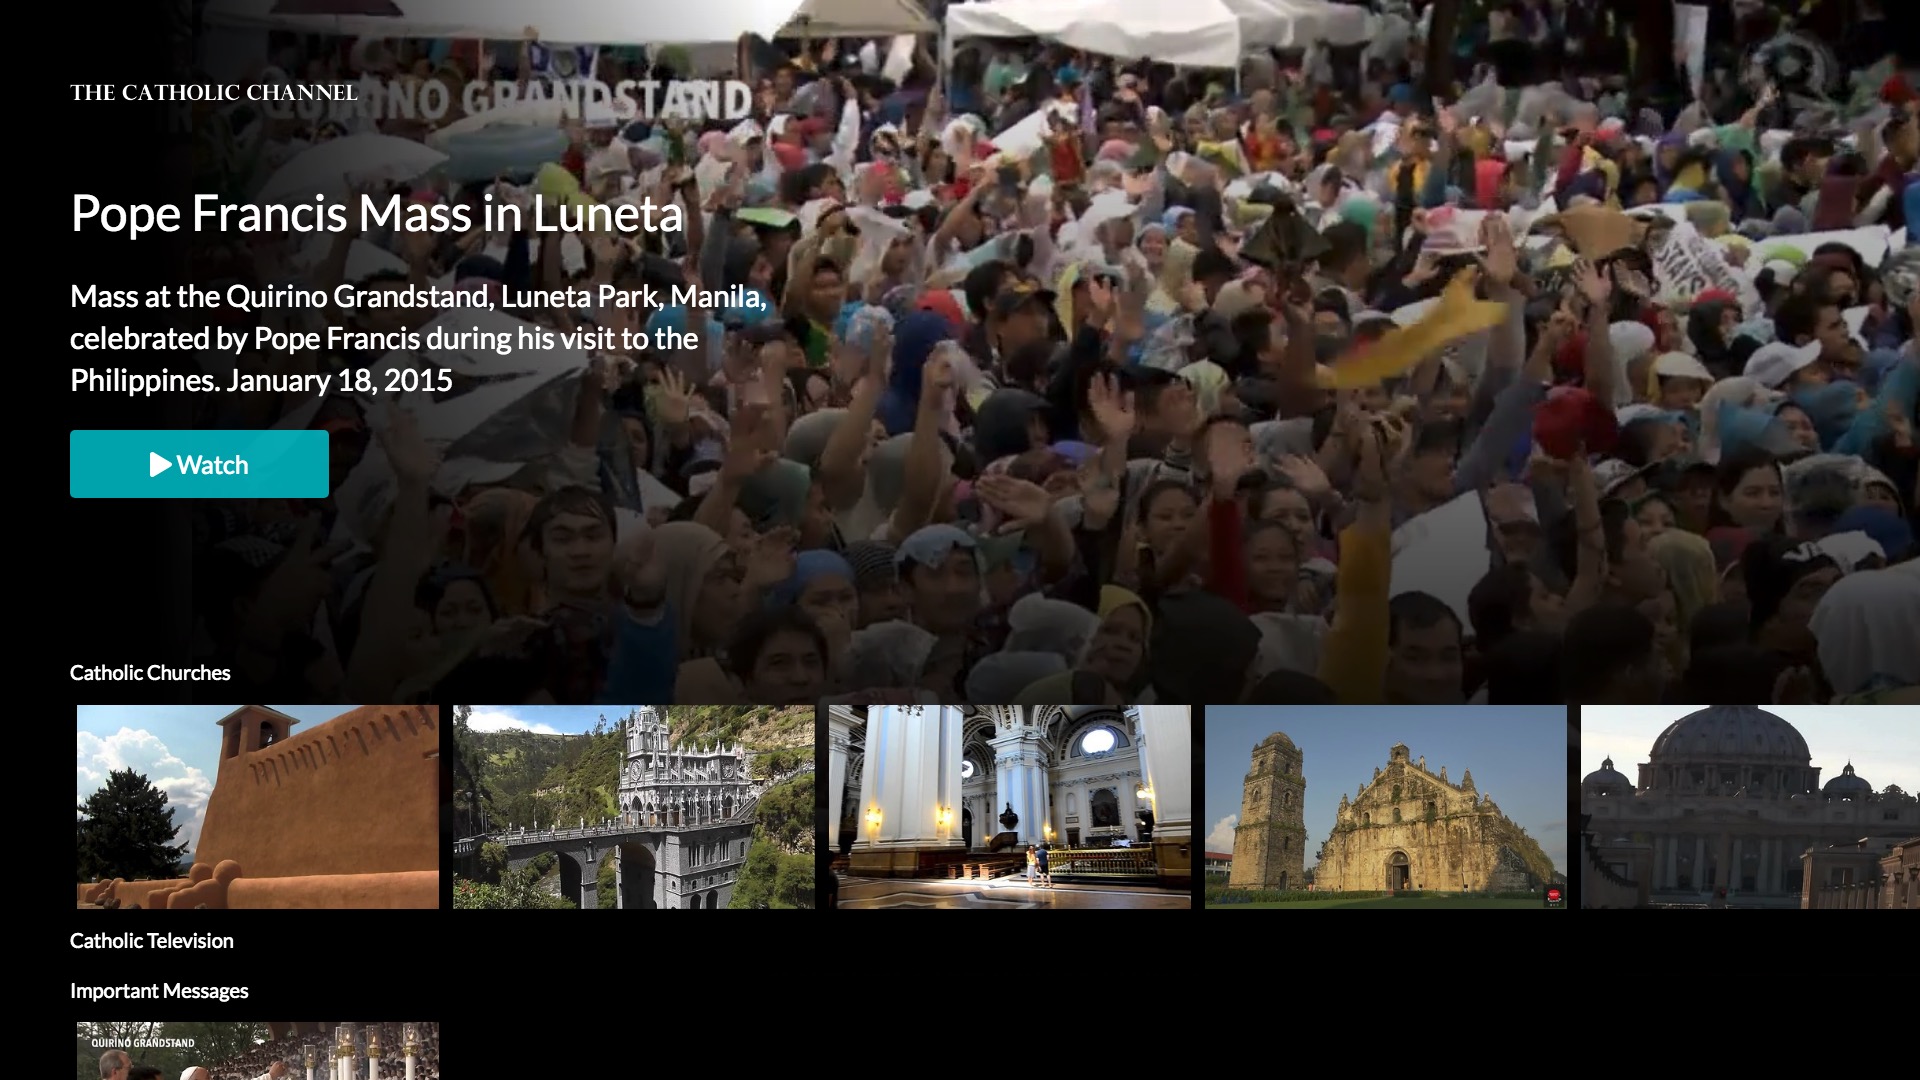Select the Important Messages row heading
The height and width of the screenshot is (1080, 1920).
point(159,991)
